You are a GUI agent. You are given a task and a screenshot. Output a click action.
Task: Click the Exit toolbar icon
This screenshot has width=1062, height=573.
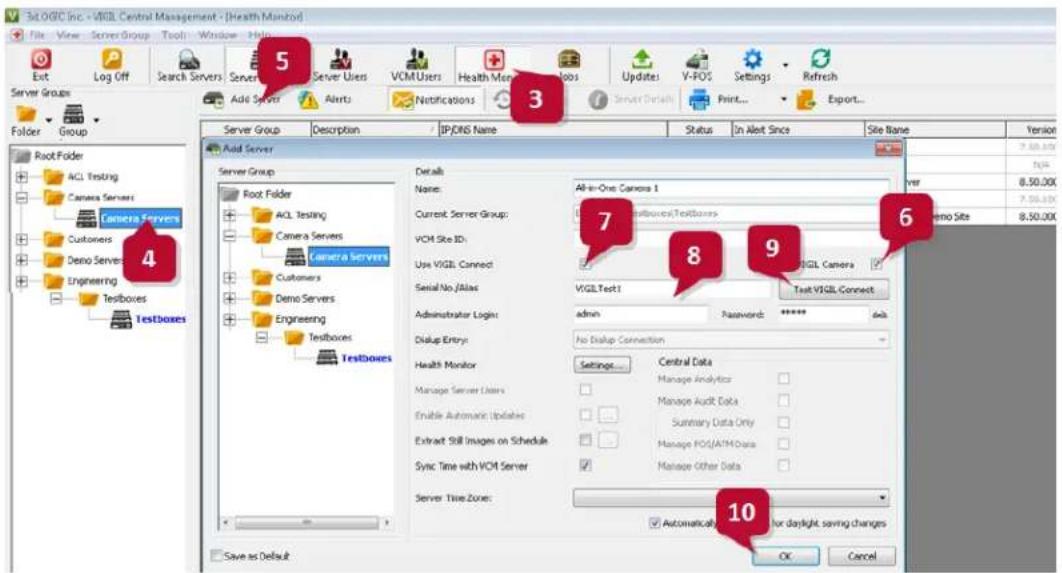click(41, 66)
